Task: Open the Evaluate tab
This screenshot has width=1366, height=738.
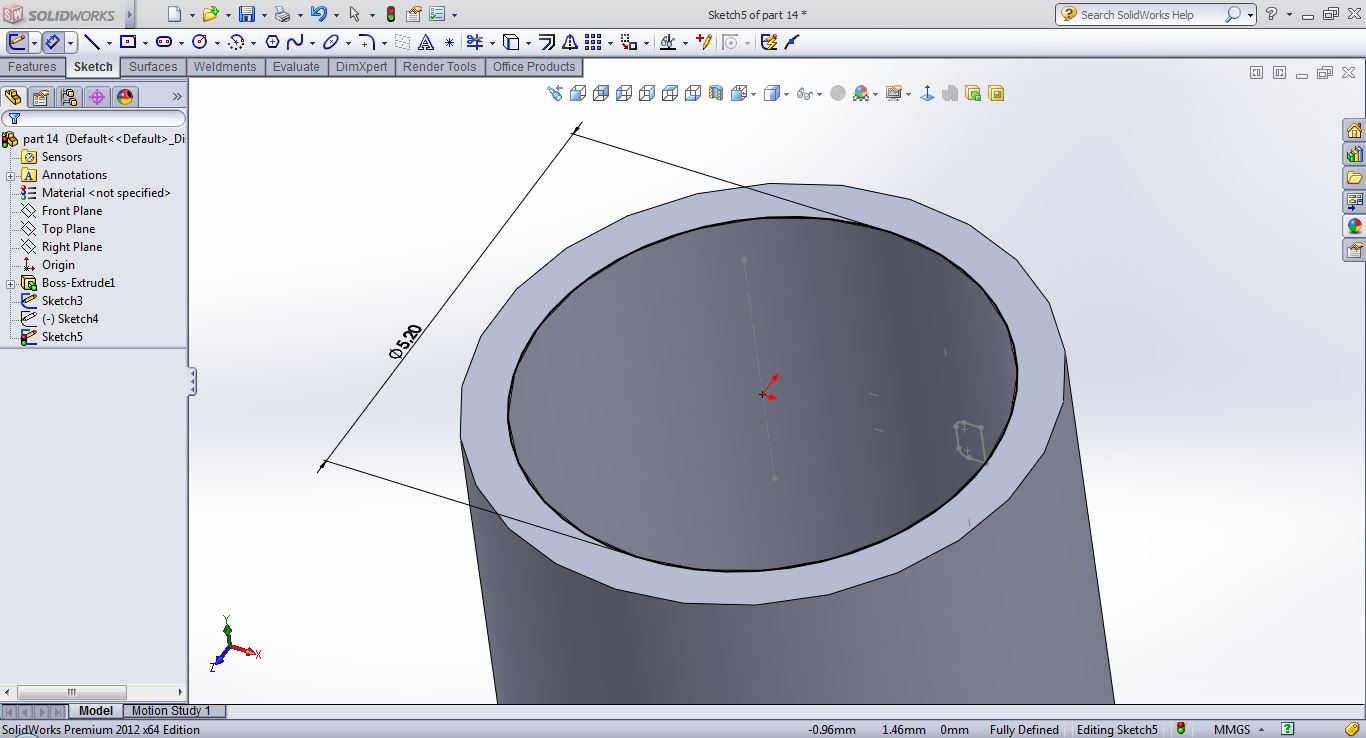Action: click(296, 67)
